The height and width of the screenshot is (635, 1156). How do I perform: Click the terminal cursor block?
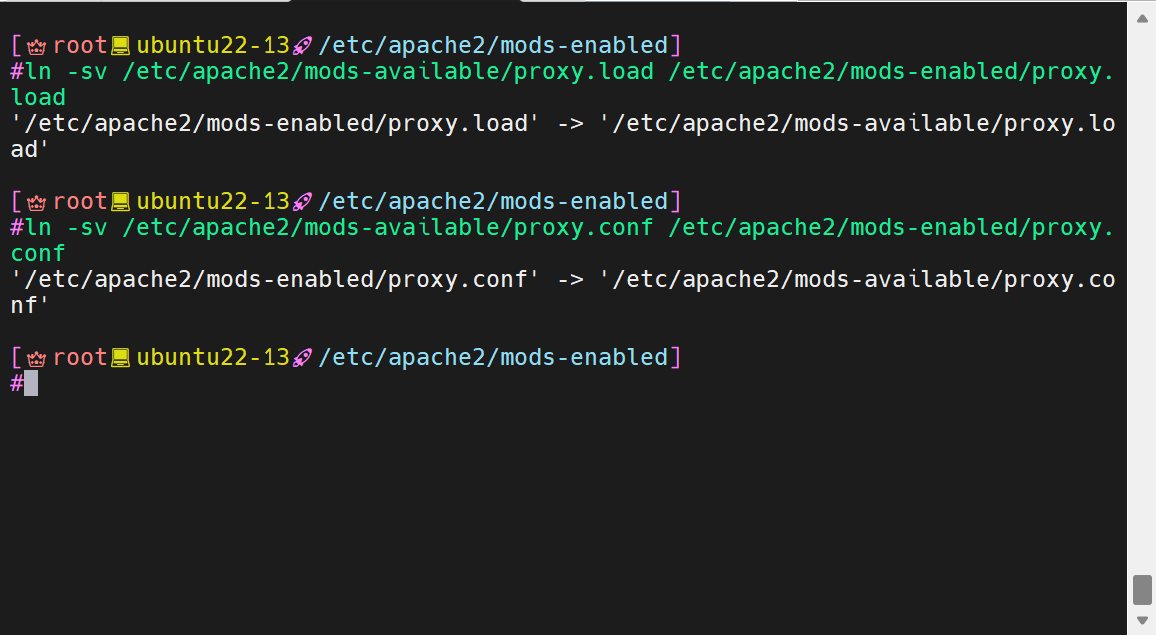pos(31,384)
